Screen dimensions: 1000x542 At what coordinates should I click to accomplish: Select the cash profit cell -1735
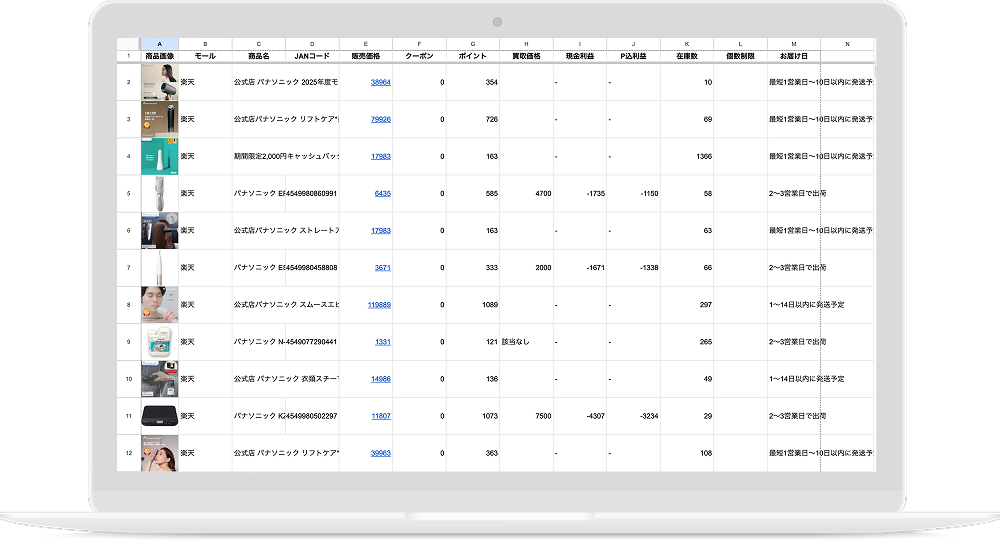(580, 193)
